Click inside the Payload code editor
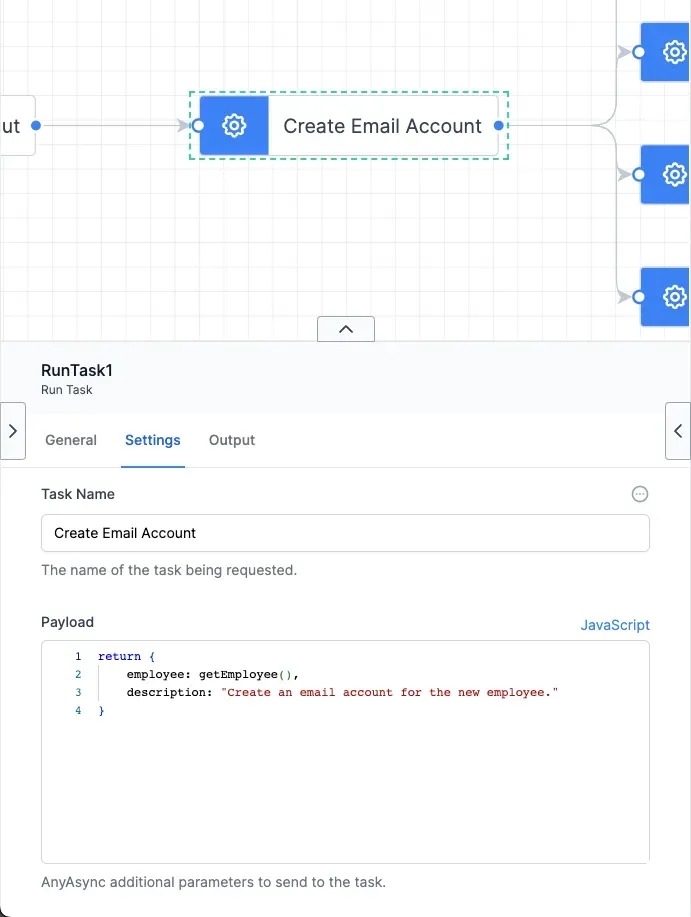Viewport: 691px width, 917px height. pyautogui.click(x=345, y=780)
